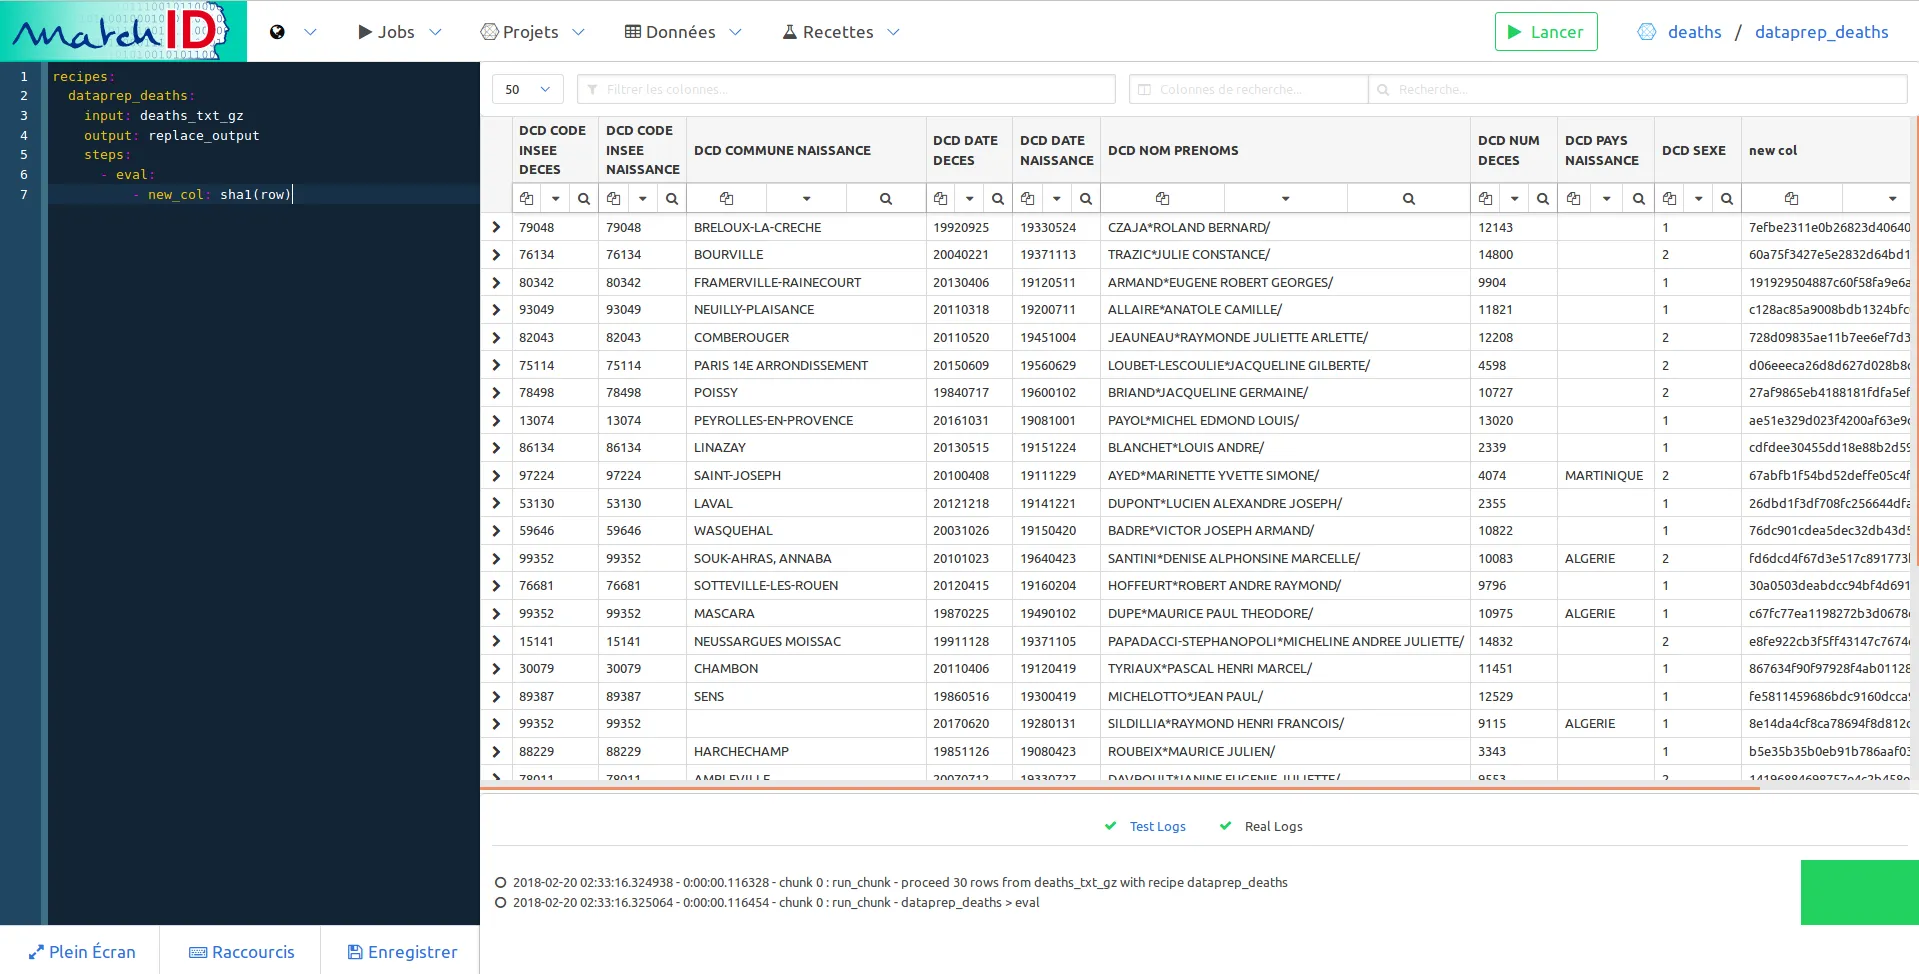
Task: Click inside the Filtrer les colonnes field
Action: point(846,89)
